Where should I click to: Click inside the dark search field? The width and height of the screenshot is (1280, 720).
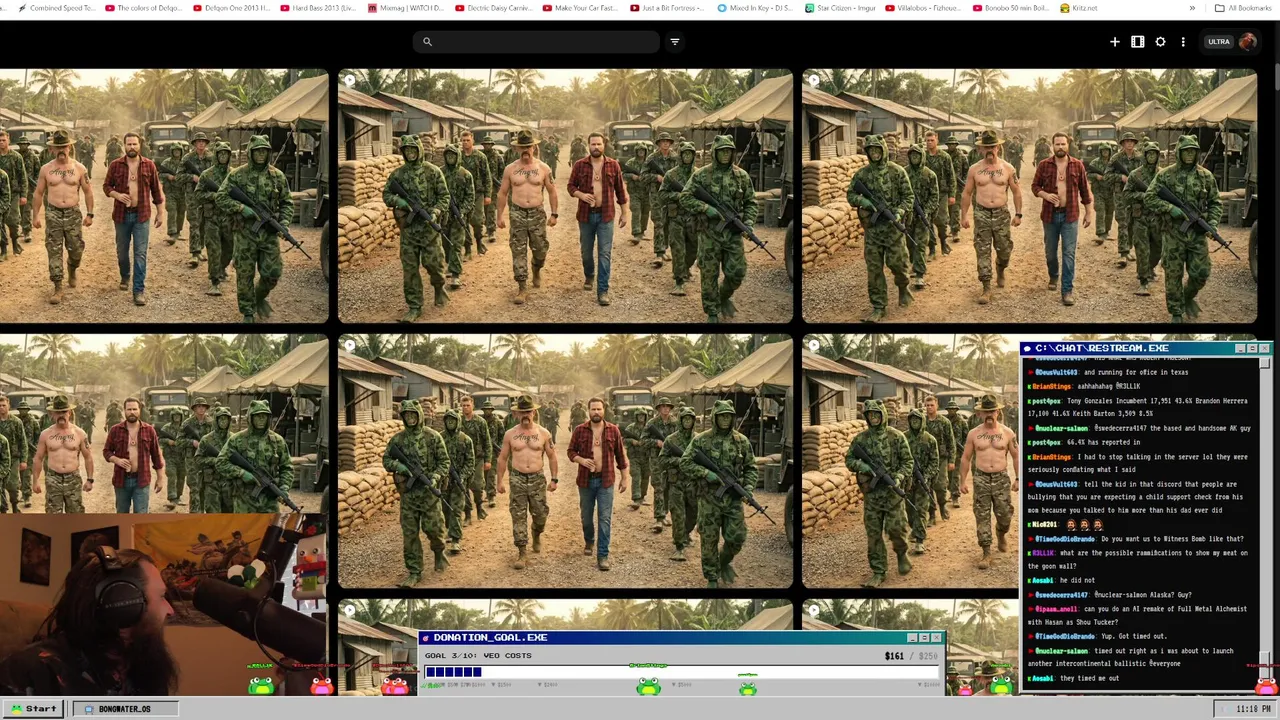[537, 42]
